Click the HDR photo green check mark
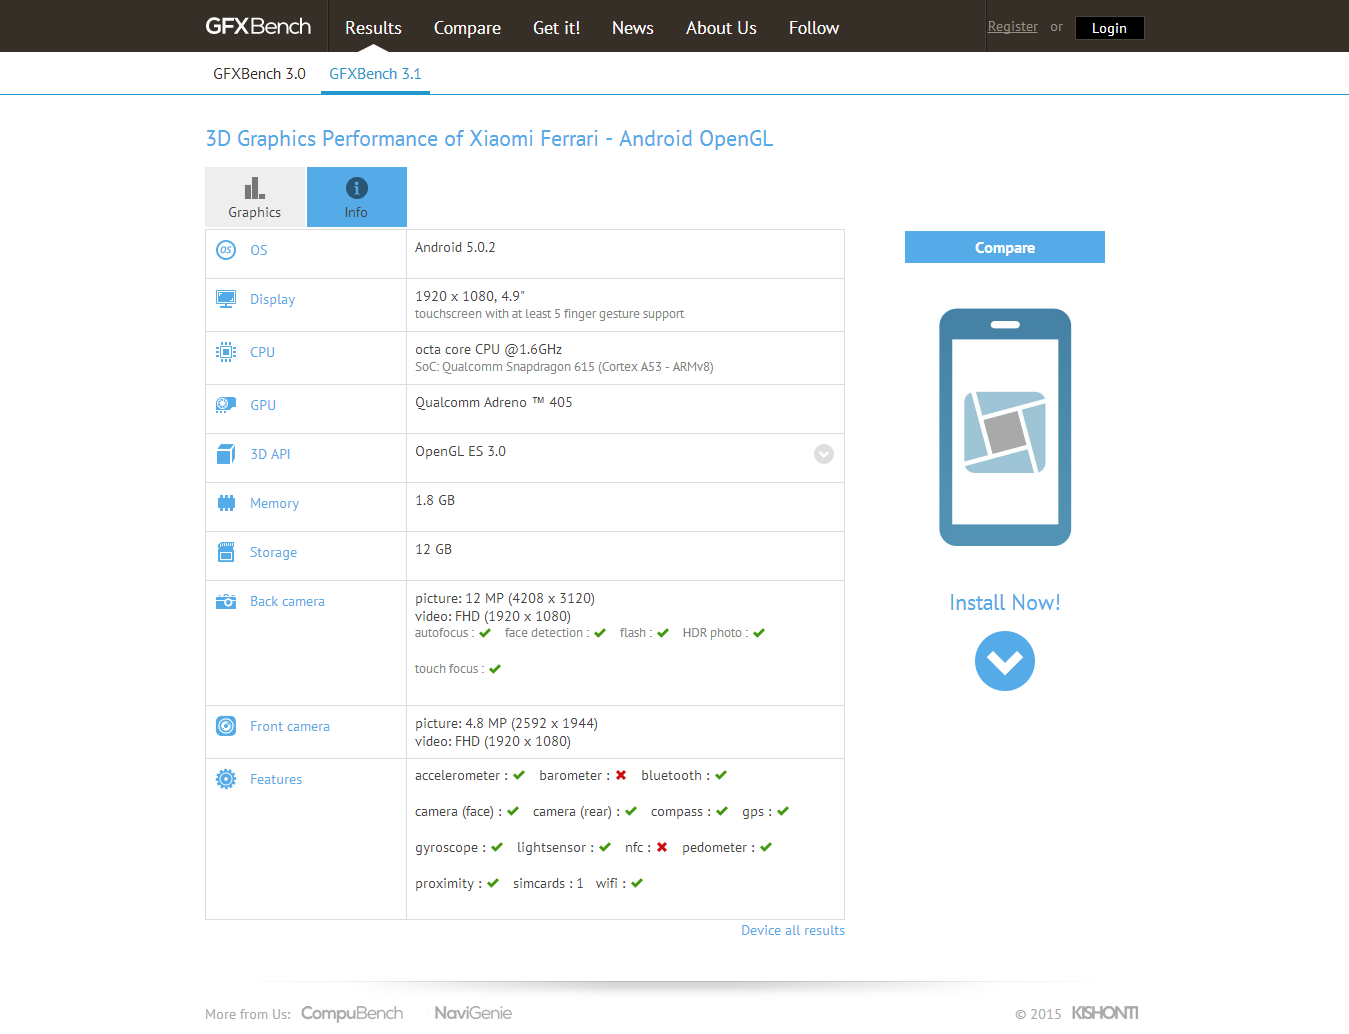This screenshot has height=1034, width=1349. pyautogui.click(x=759, y=633)
